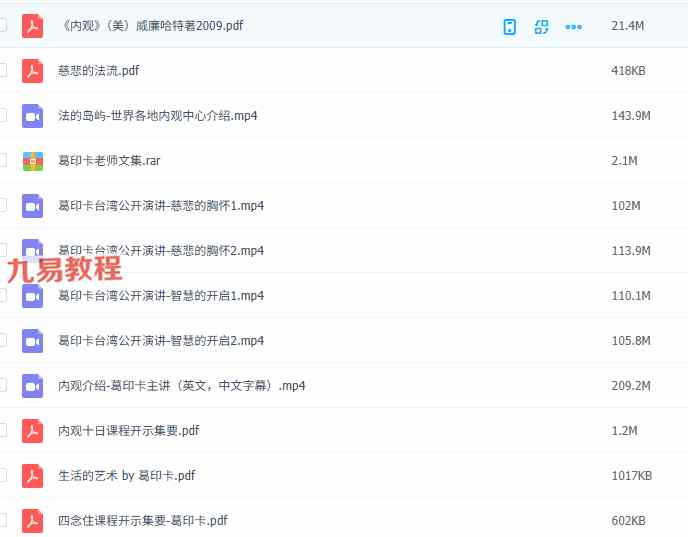Click the send-to-phone icon on first row
Screen dimensions: 688x537
point(509,27)
